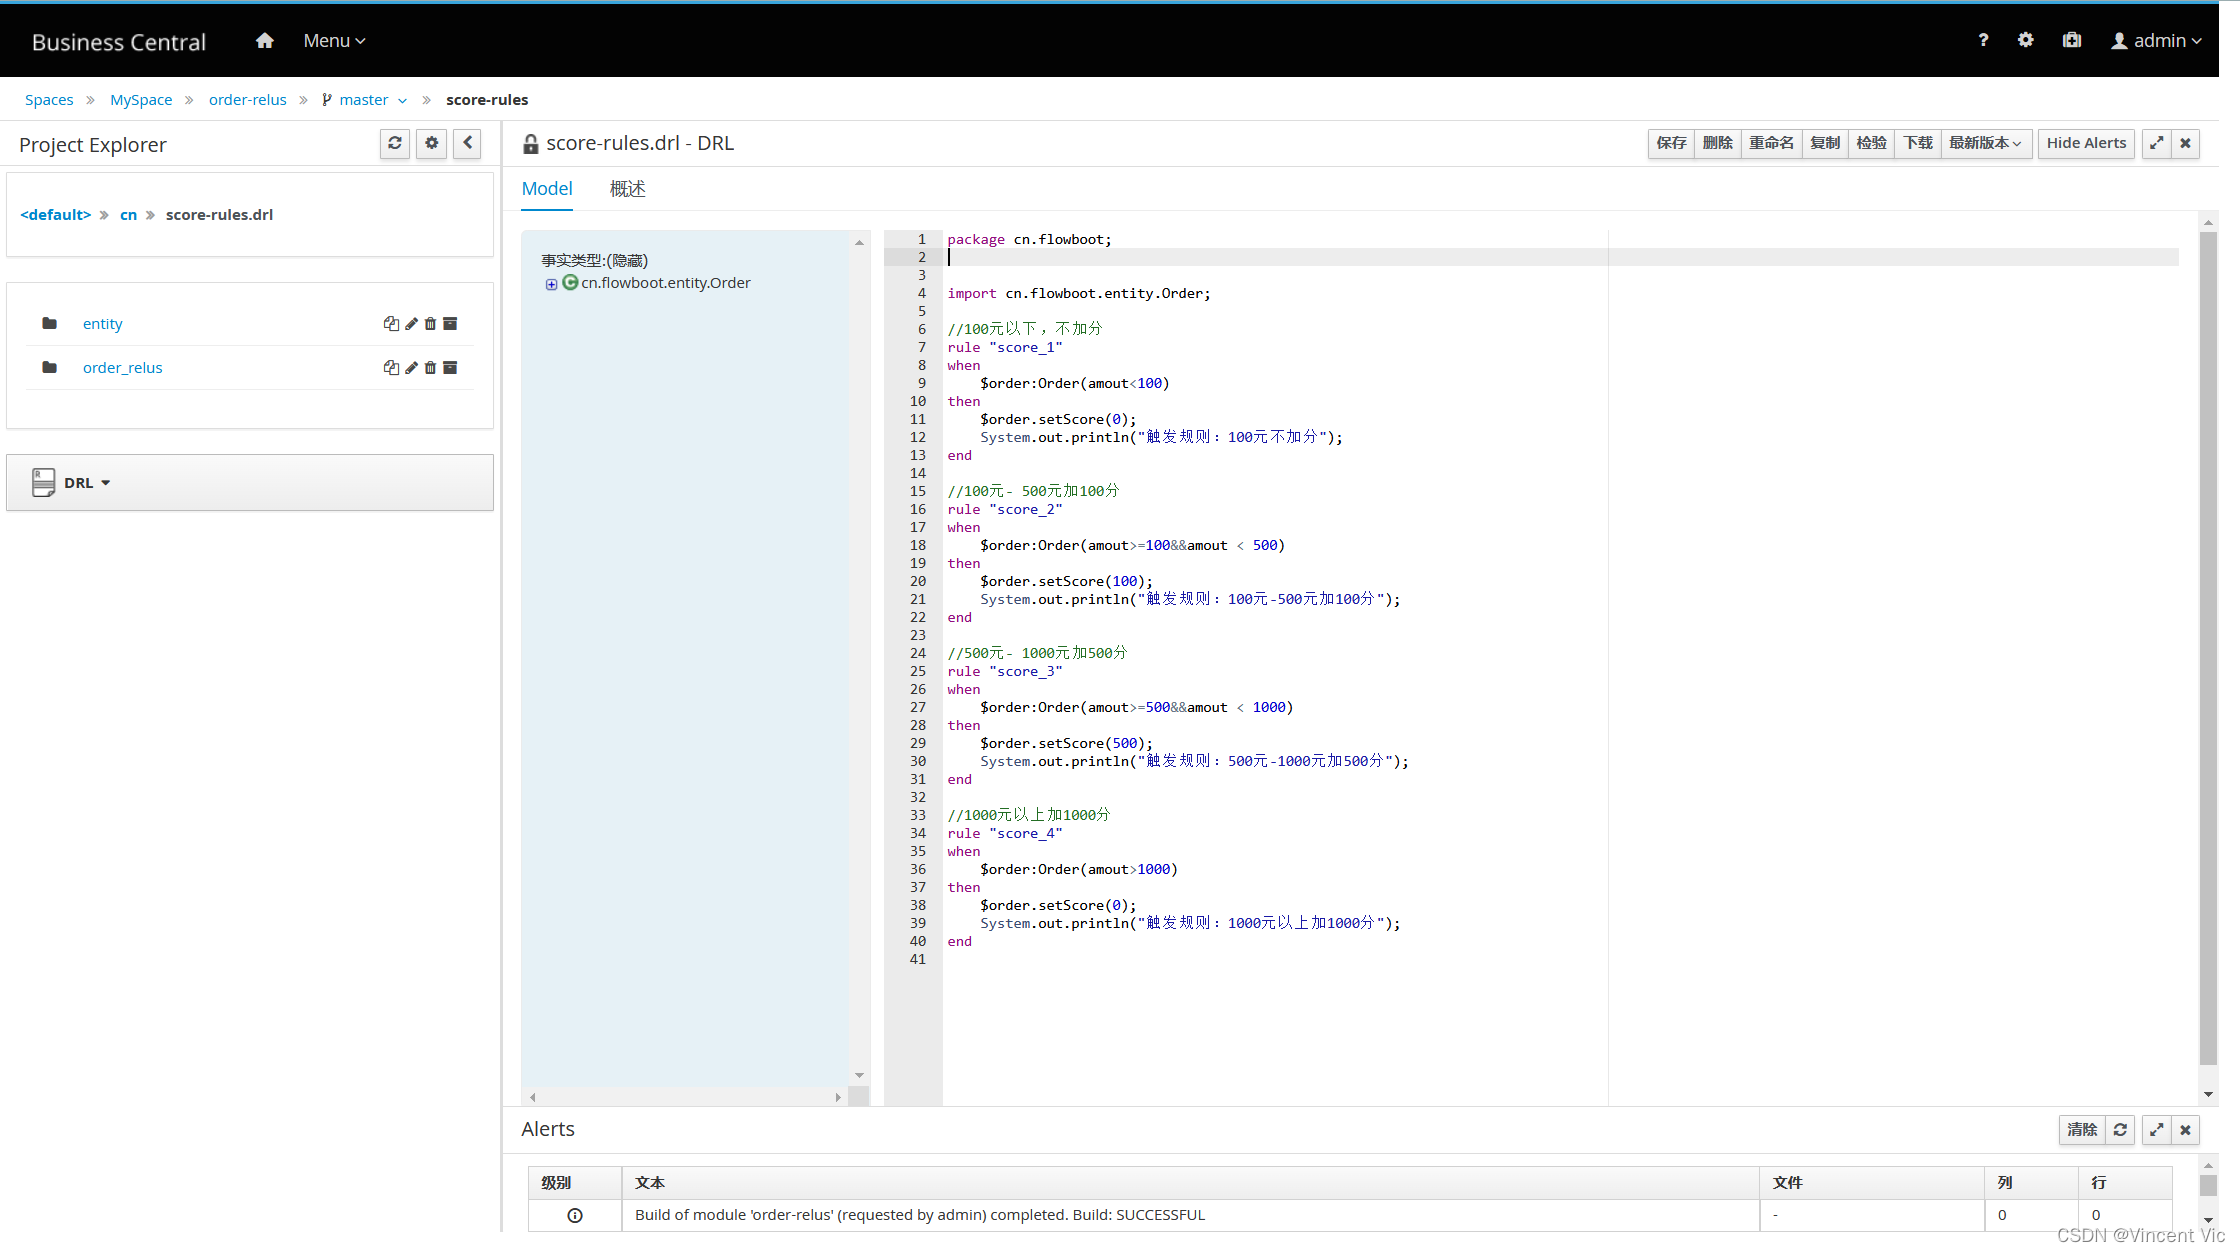Image resolution: width=2240 pixels, height=1252 pixels.
Task: Click copy icon for entity folder
Action: point(390,323)
